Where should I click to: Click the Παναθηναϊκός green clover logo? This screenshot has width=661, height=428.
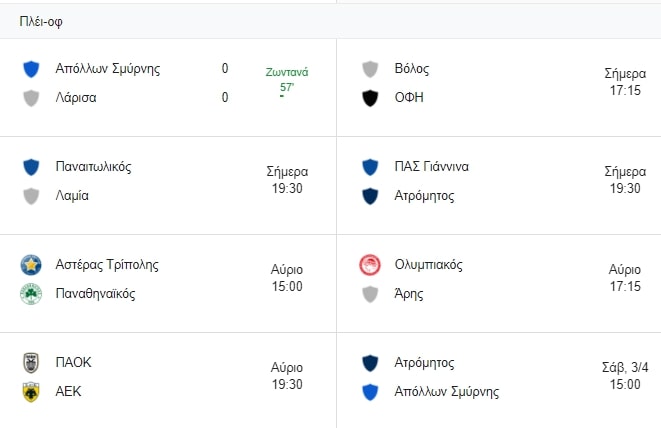[31, 294]
